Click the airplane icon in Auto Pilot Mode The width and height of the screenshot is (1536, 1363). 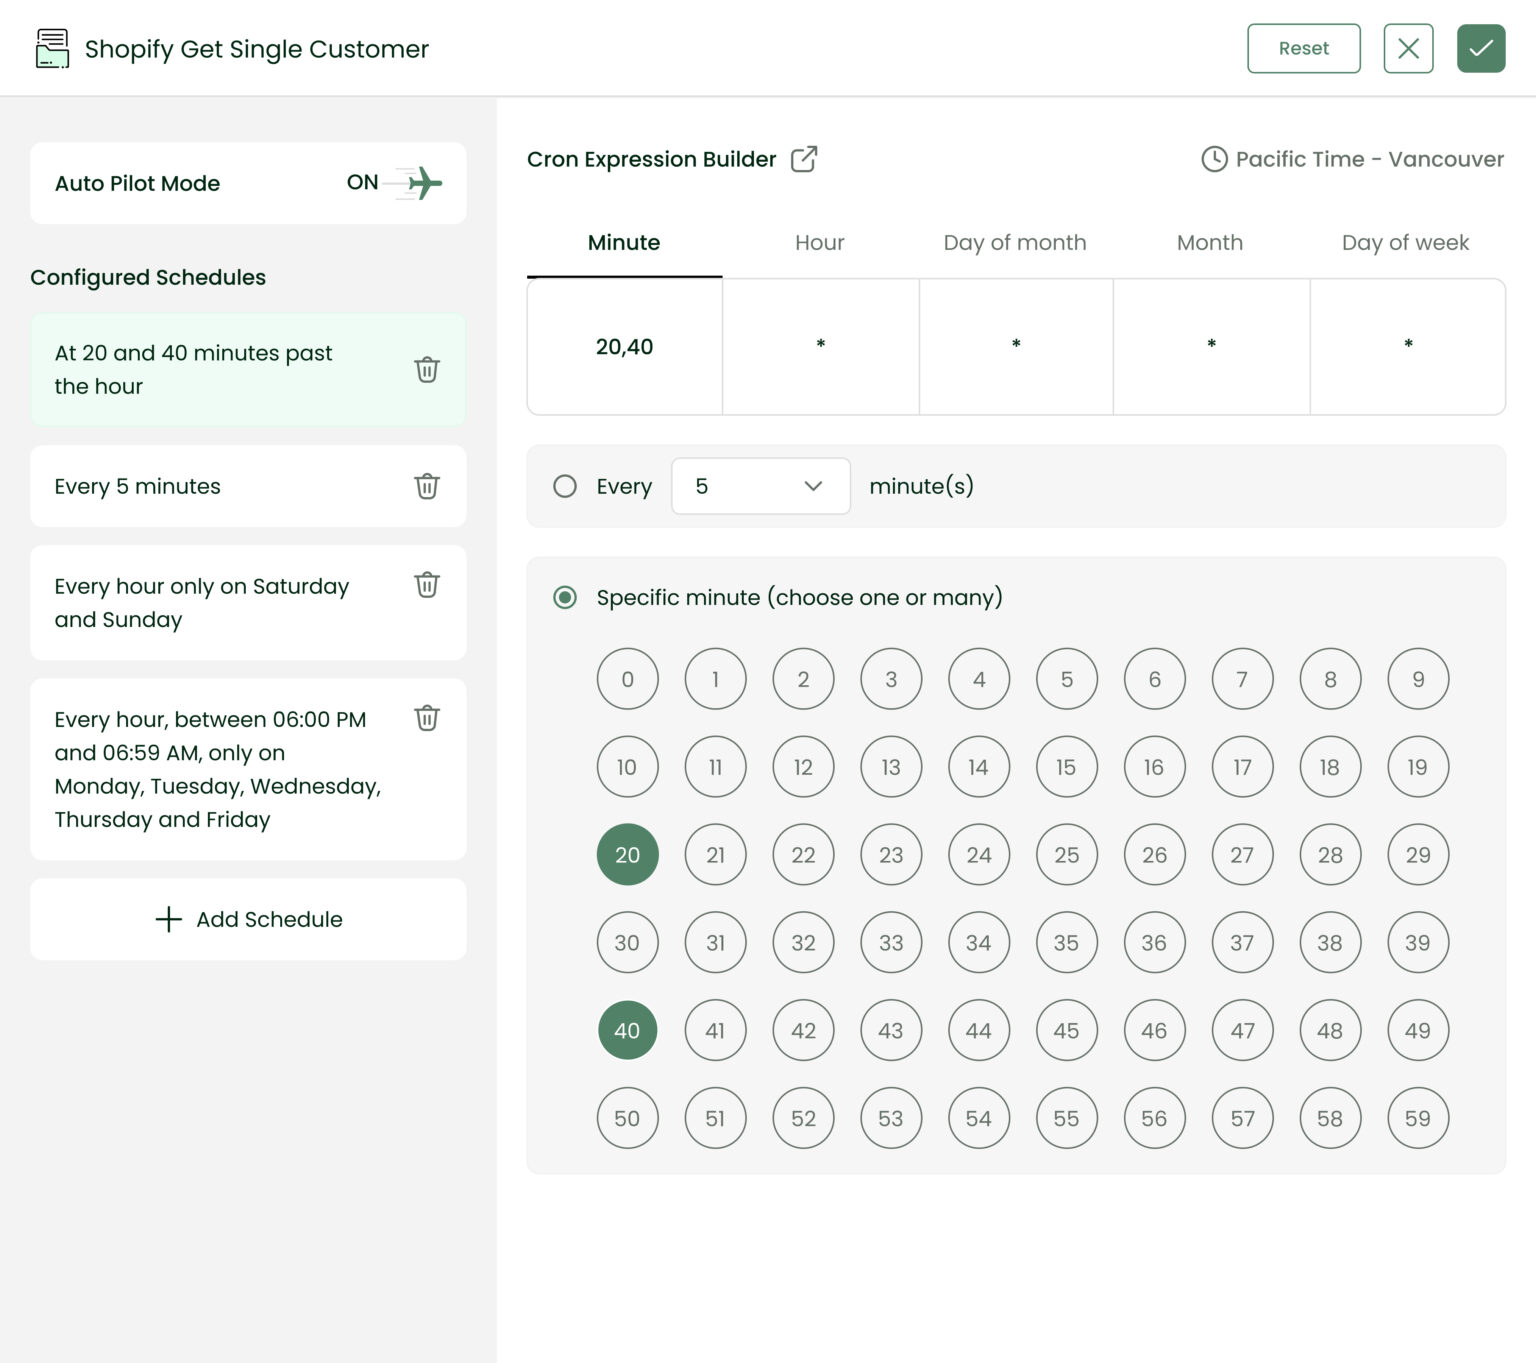[424, 183]
